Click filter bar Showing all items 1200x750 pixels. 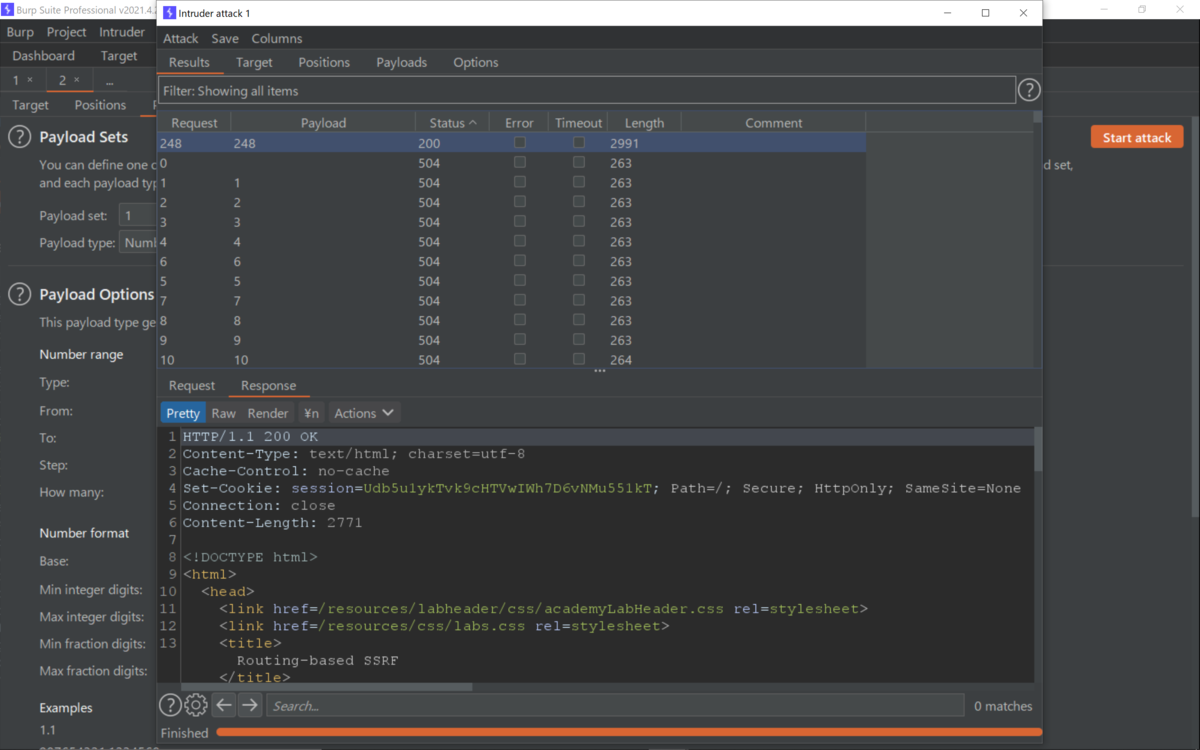click(587, 91)
